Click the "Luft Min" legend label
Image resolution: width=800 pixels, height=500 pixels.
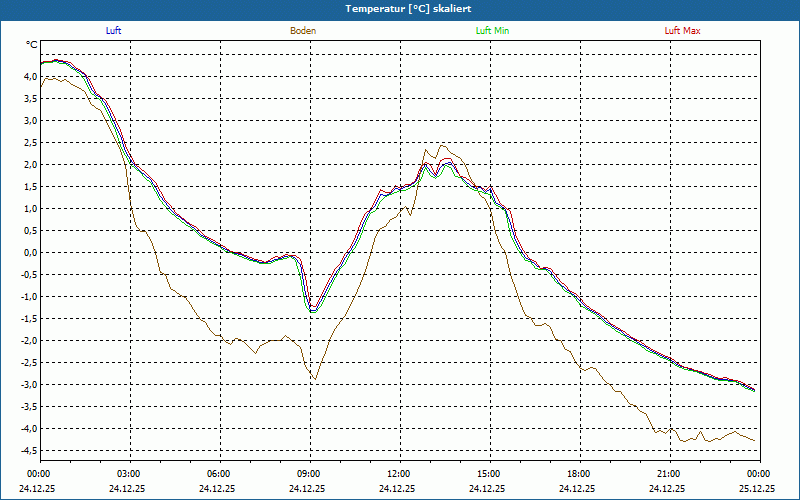click(x=492, y=31)
